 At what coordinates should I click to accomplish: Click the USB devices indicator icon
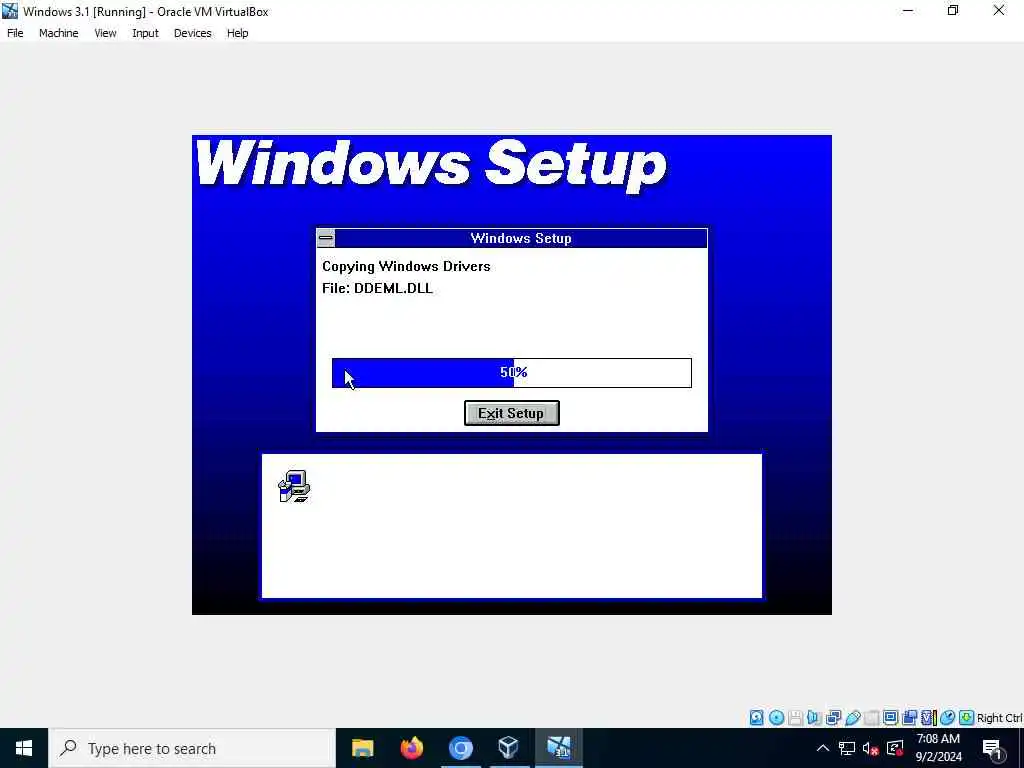pos(853,718)
